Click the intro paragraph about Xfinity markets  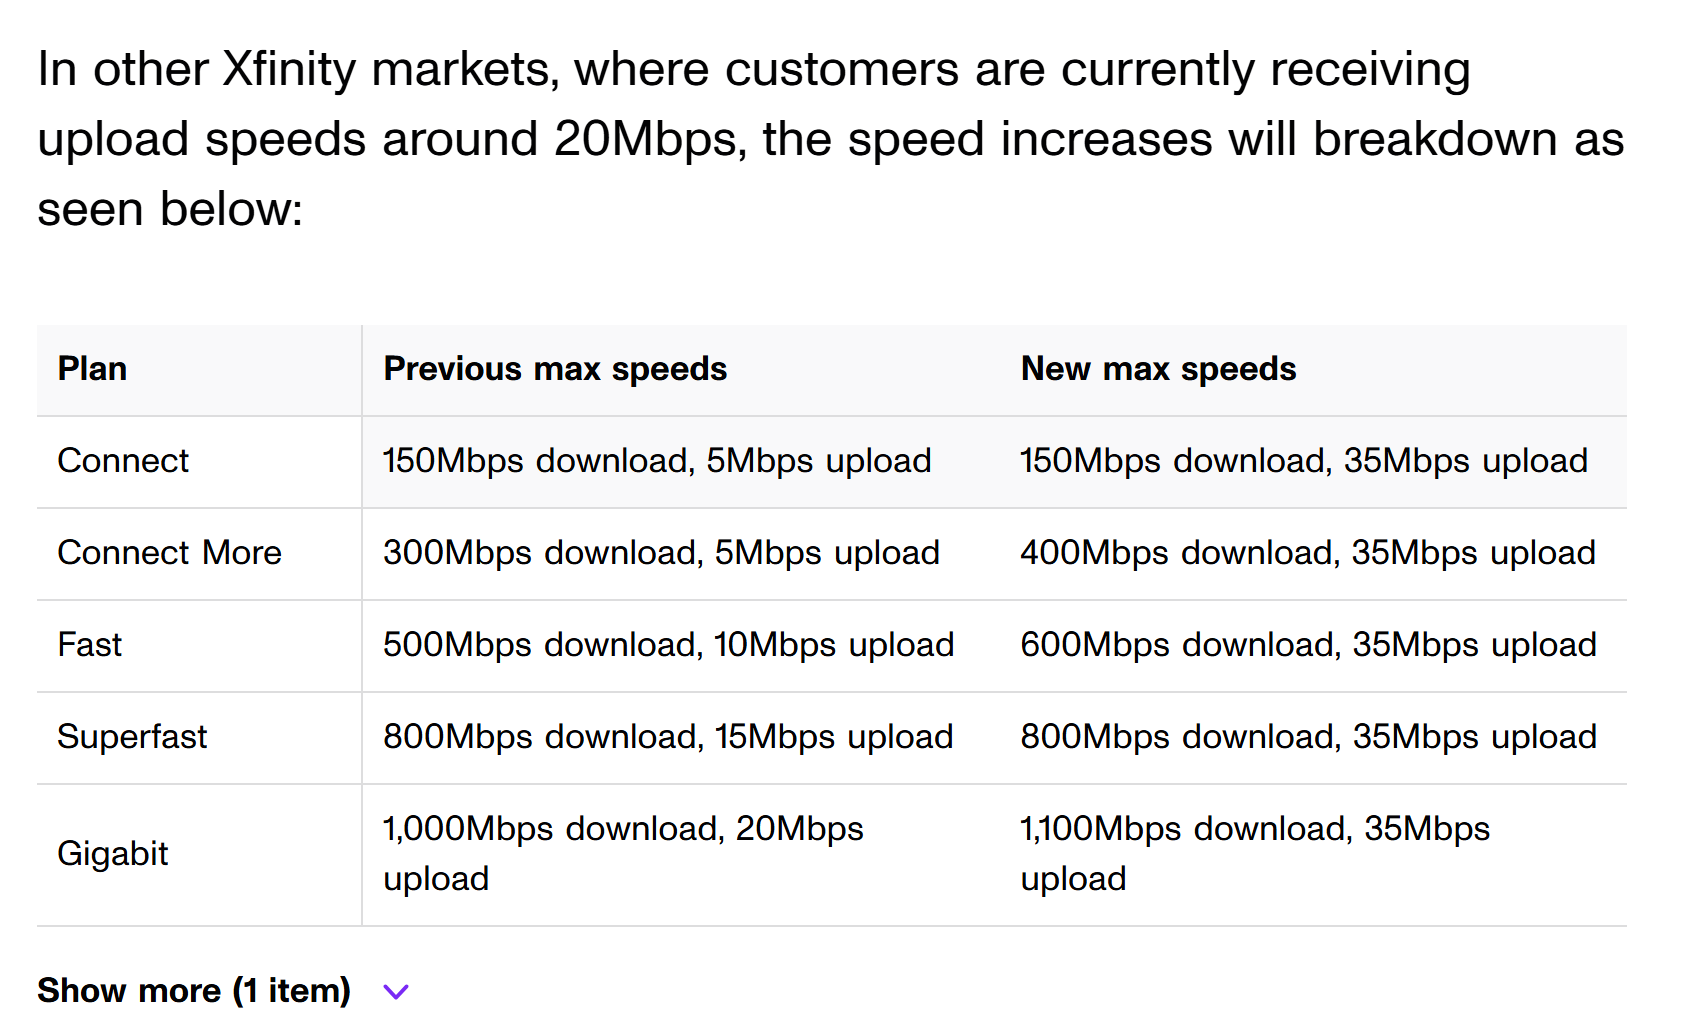click(x=831, y=139)
